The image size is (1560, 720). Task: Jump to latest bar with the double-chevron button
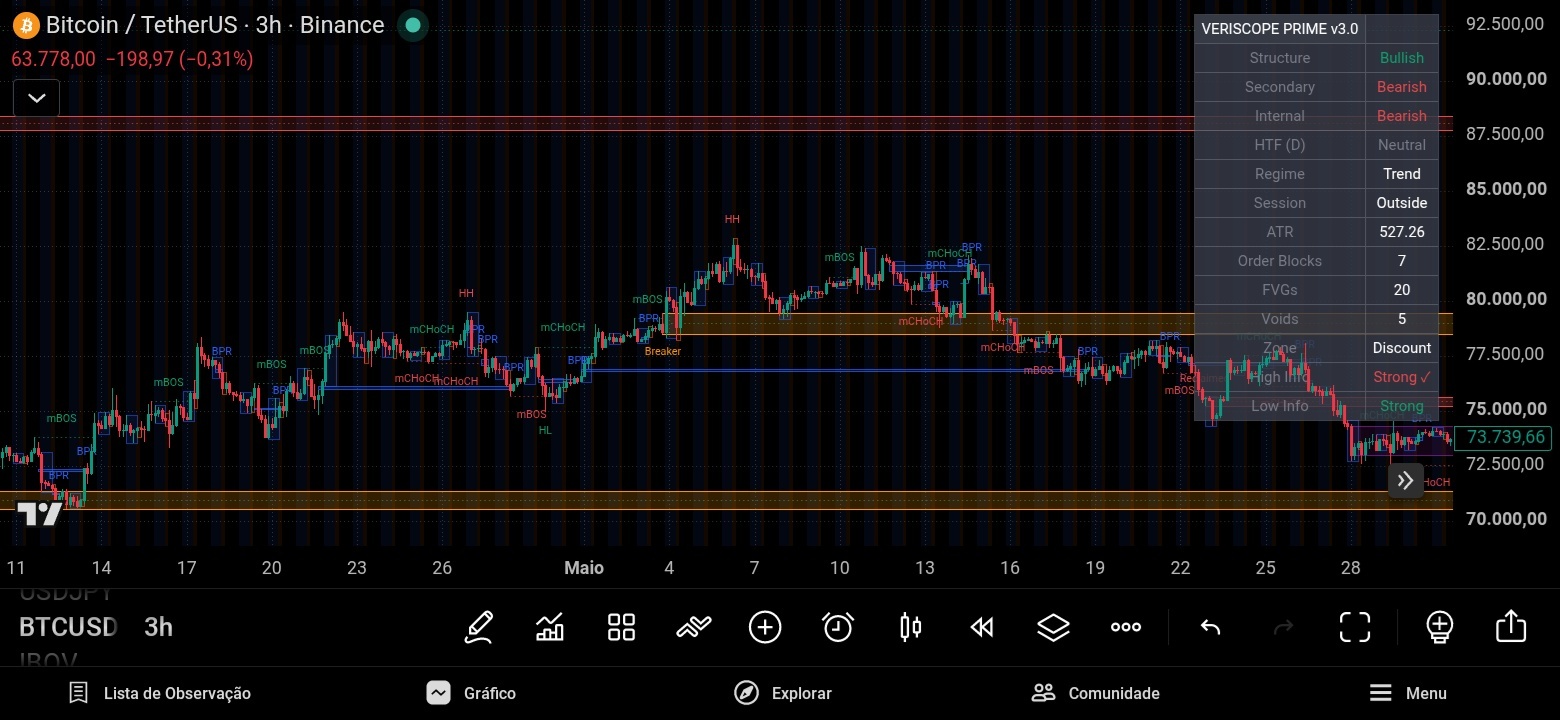coord(1405,480)
